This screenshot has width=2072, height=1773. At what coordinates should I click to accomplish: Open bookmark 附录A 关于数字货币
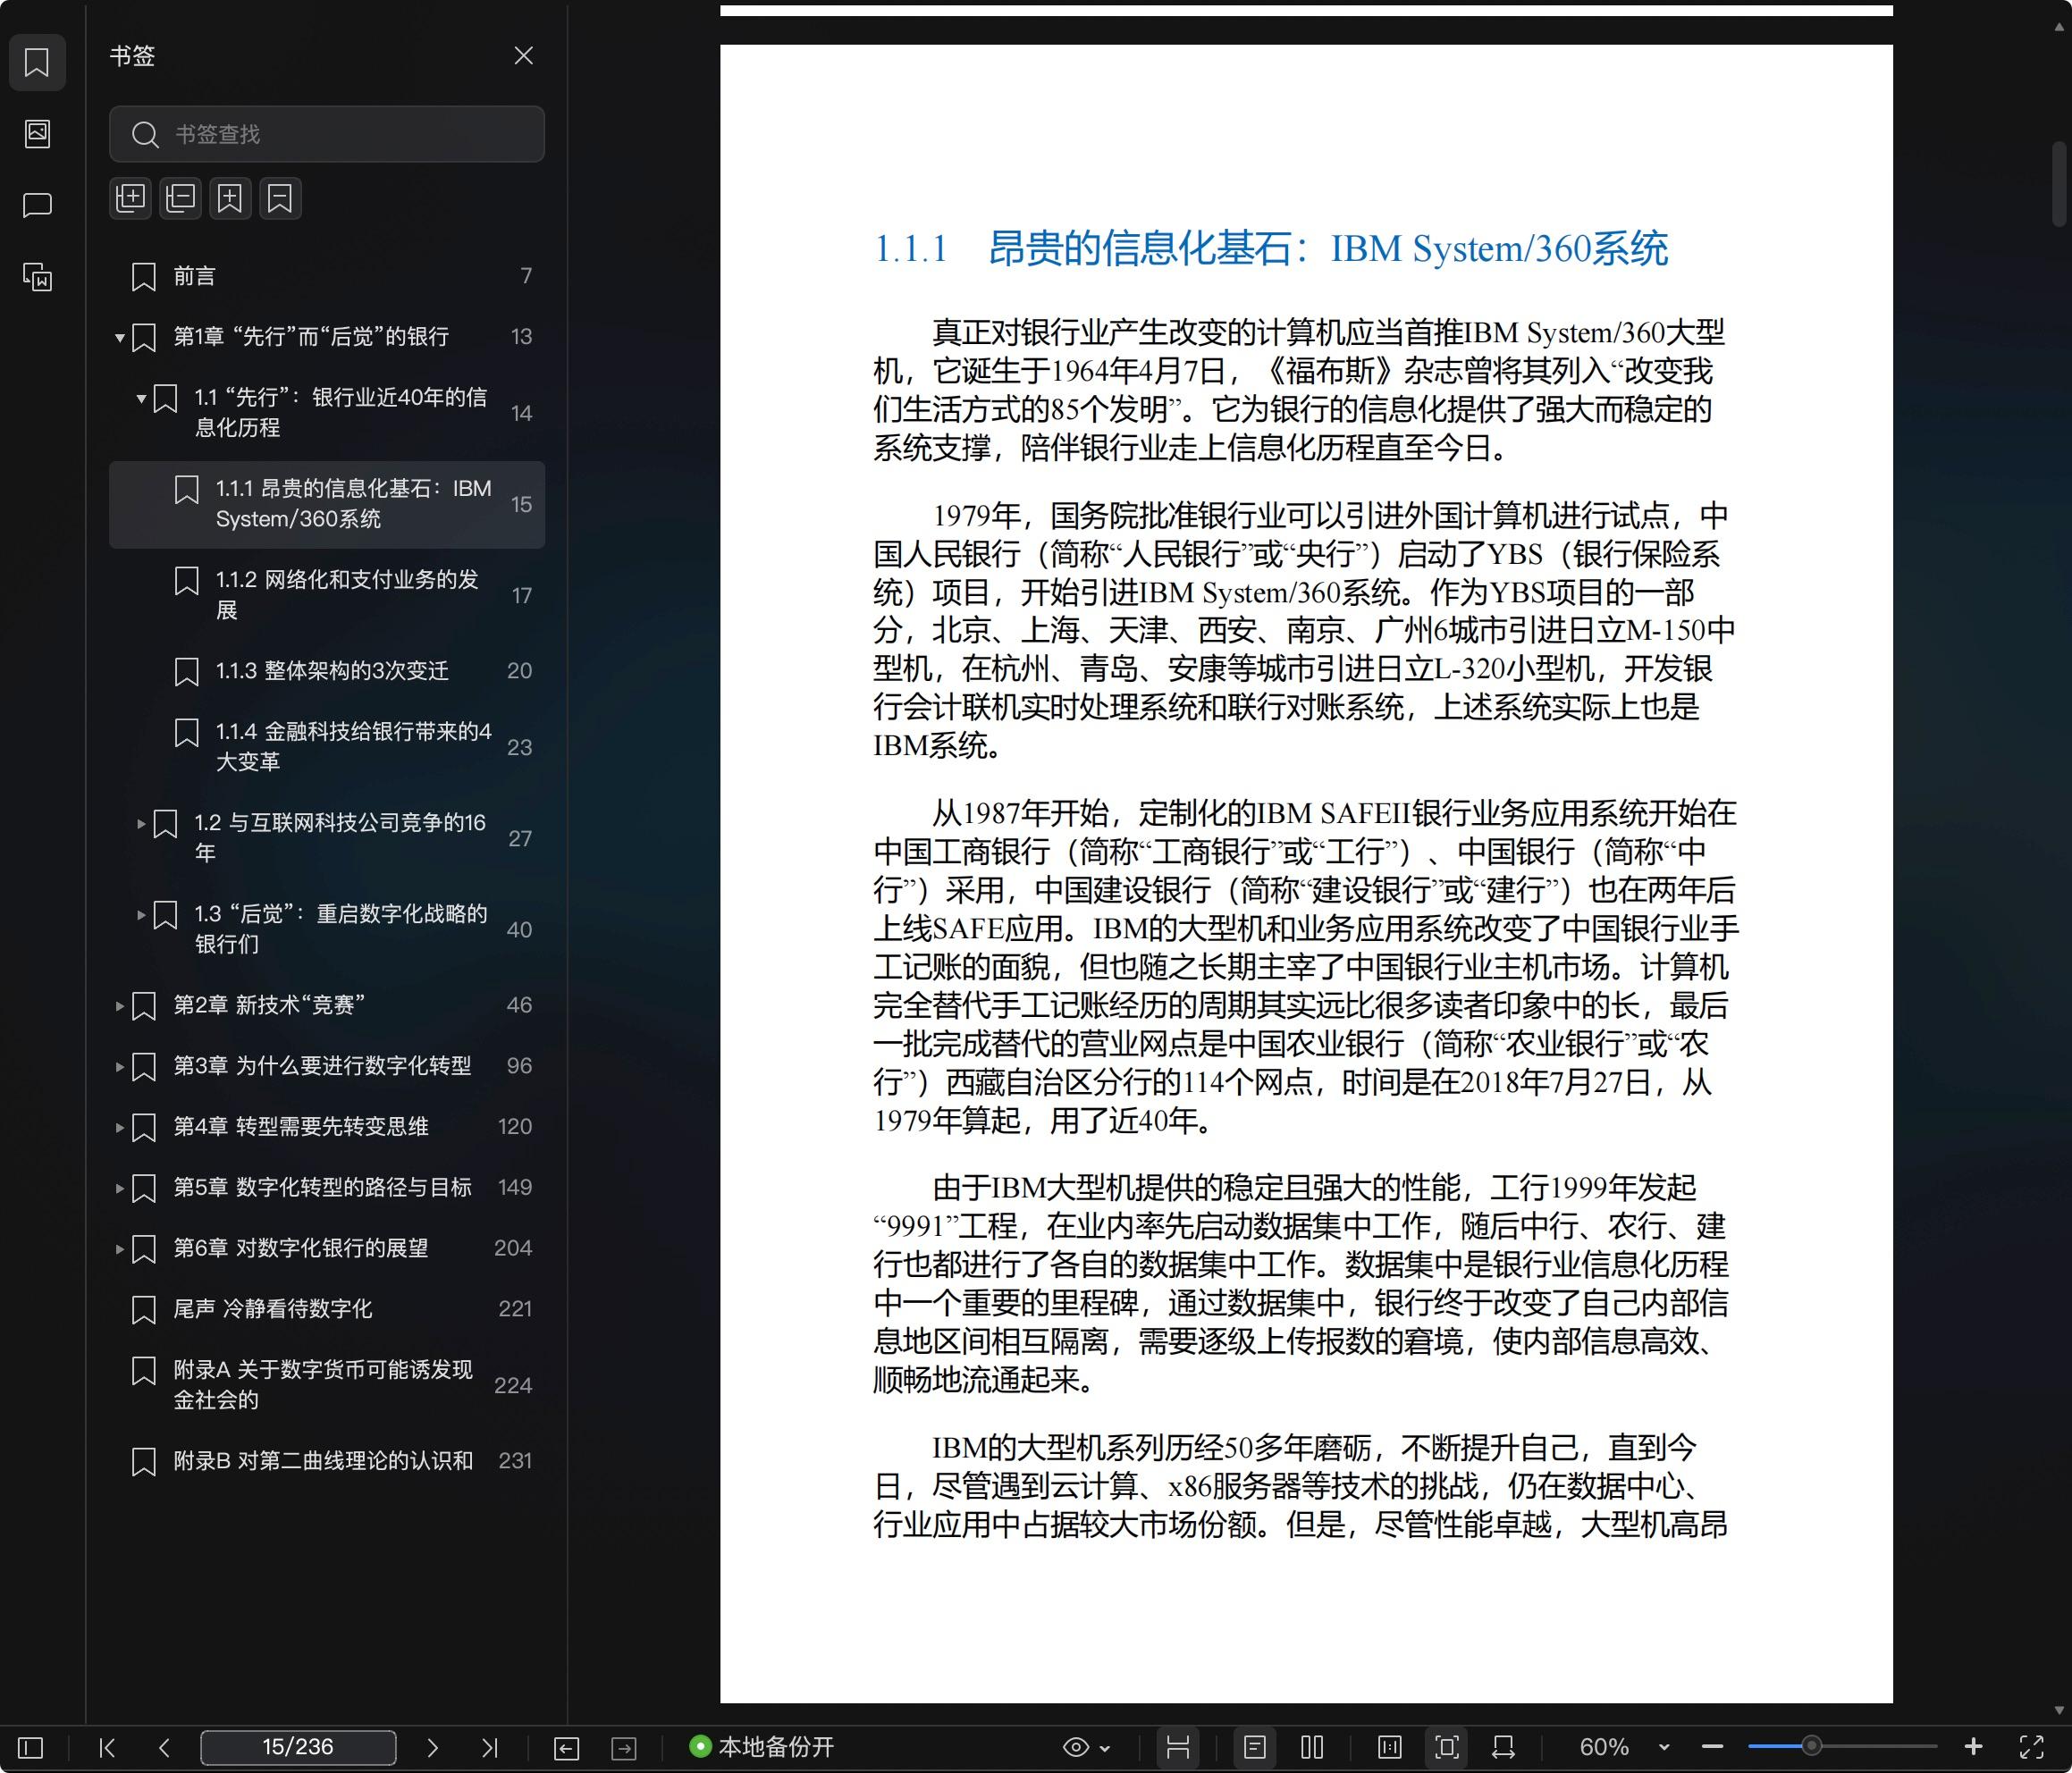(327, 1385)
